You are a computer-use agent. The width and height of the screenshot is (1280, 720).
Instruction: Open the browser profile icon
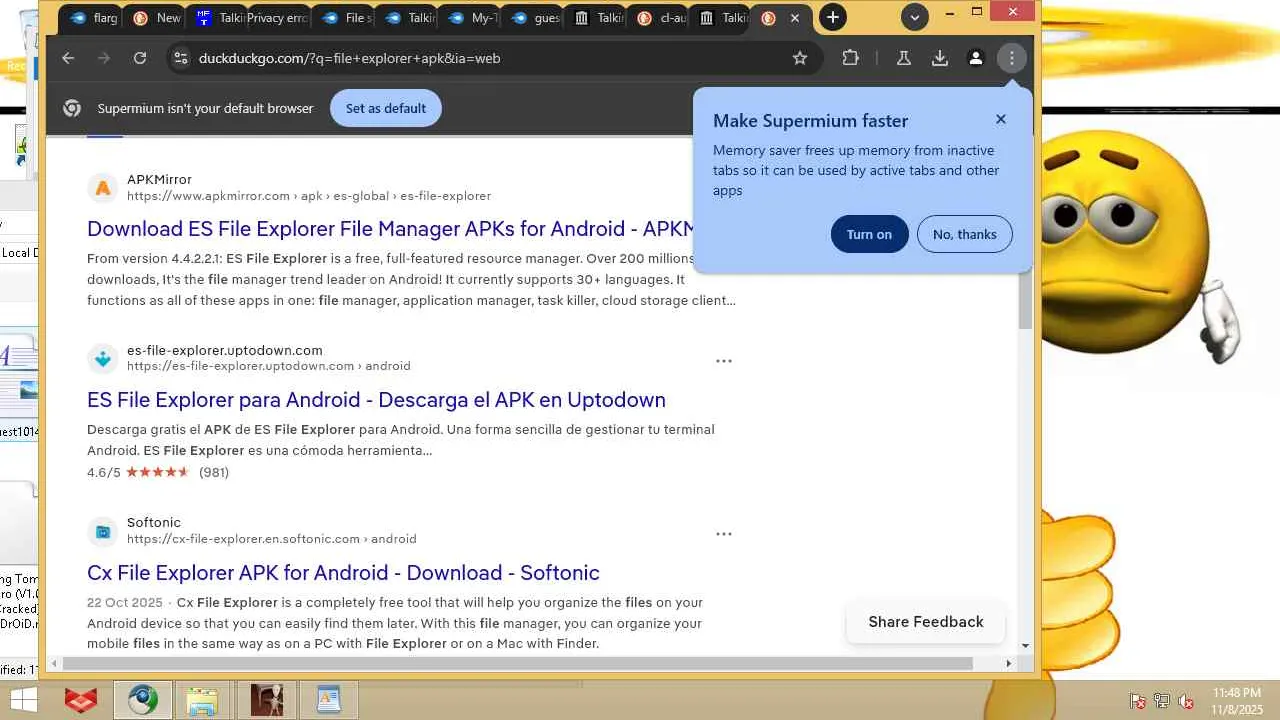pos(976,58)
